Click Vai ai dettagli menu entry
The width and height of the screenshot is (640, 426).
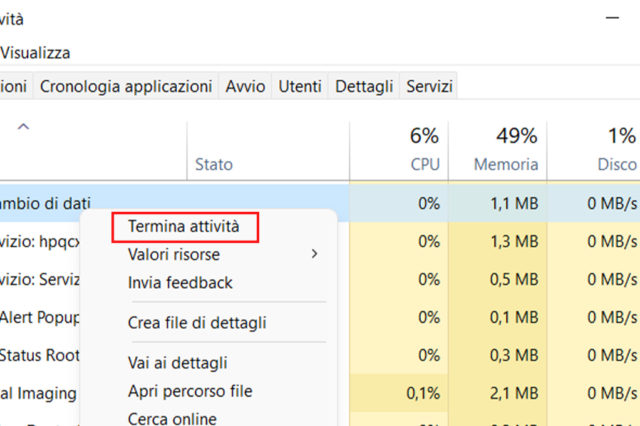(x=178, y=363)
